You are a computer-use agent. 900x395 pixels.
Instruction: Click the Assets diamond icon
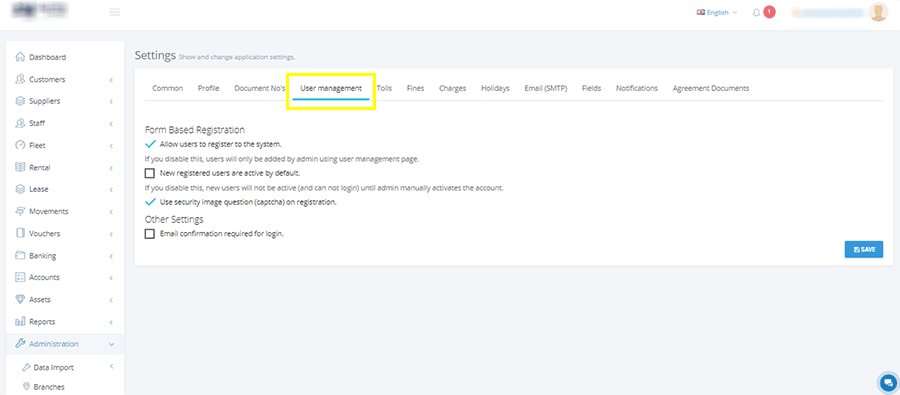[20, 300]
